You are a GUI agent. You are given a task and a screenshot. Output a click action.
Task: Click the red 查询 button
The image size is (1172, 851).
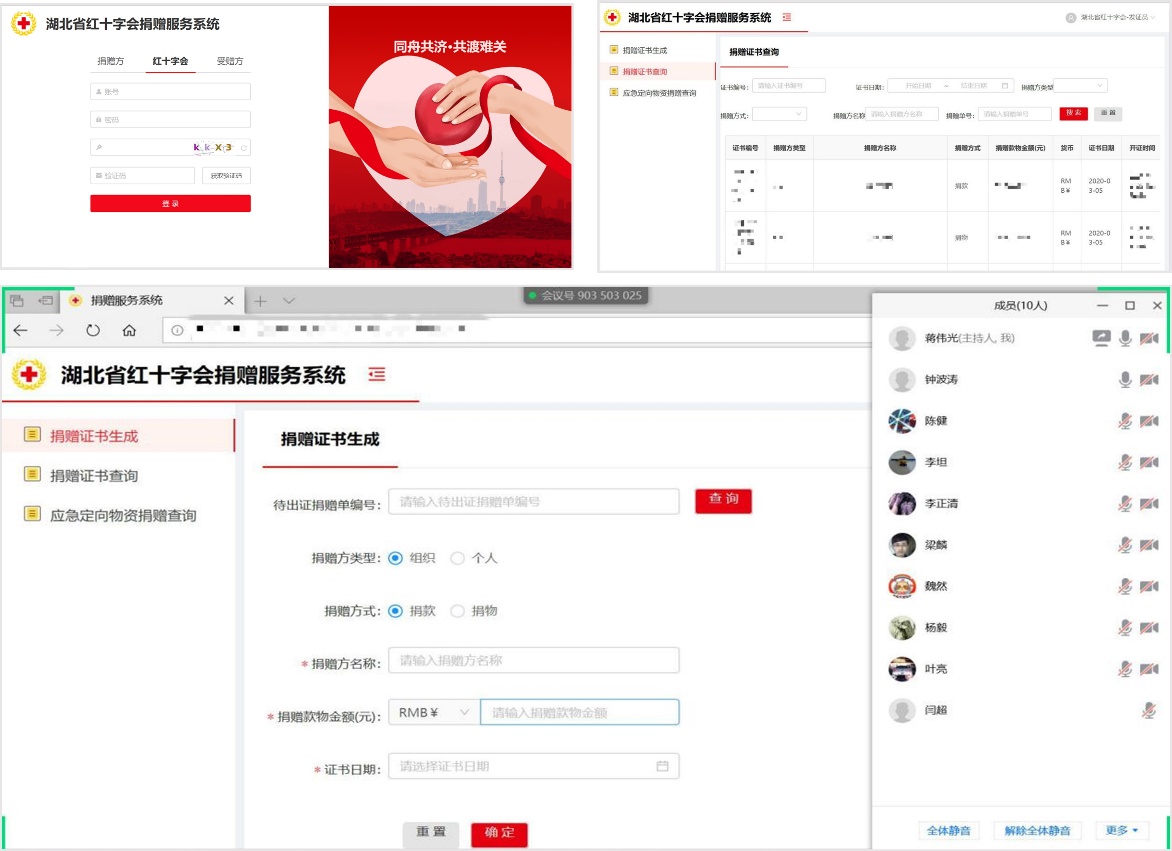tap(723, 500)
